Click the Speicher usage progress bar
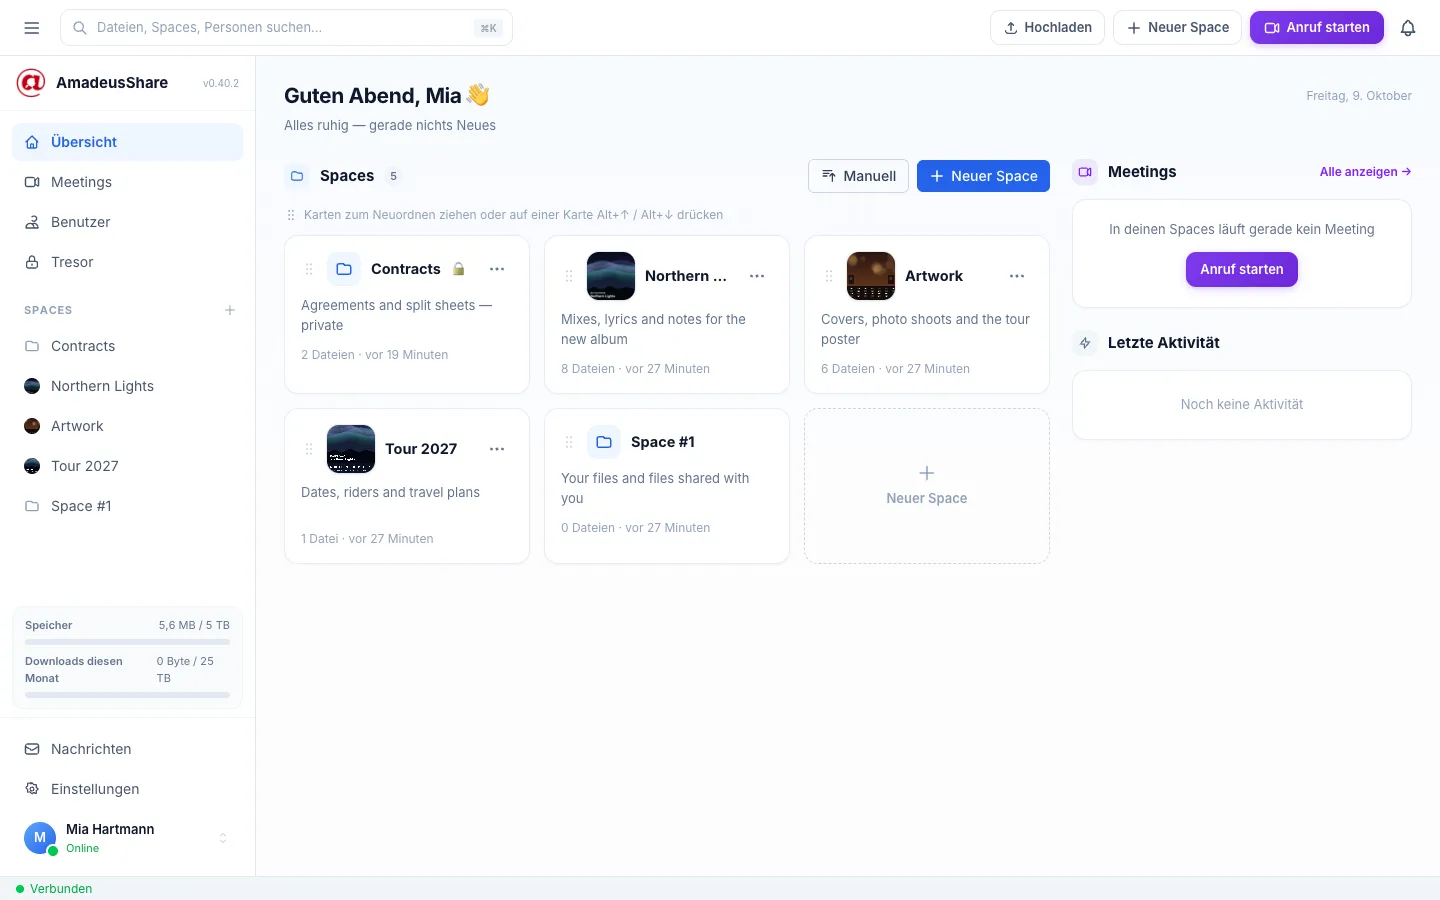Image resolution: width=1440 pixels, height=900 pixels. click(127, 642)
